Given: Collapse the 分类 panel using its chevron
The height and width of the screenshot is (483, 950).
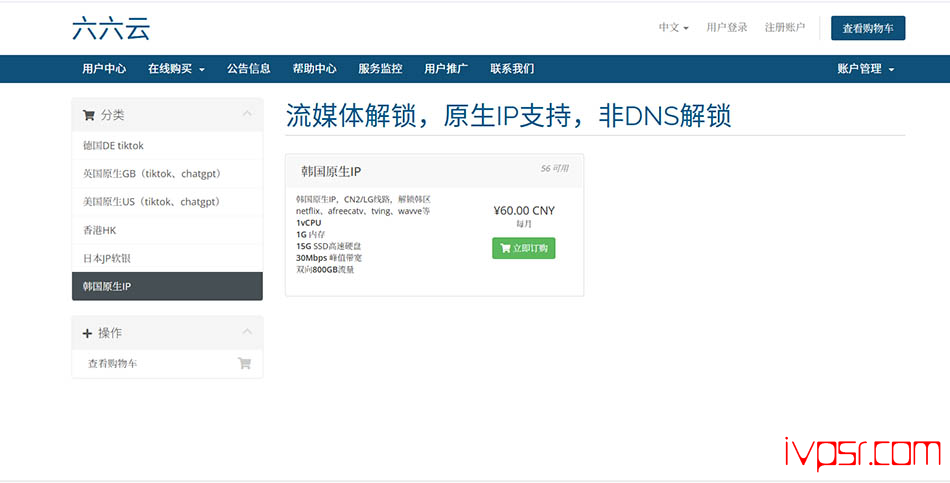Looking at the screenshot, I should pos(247,115).
